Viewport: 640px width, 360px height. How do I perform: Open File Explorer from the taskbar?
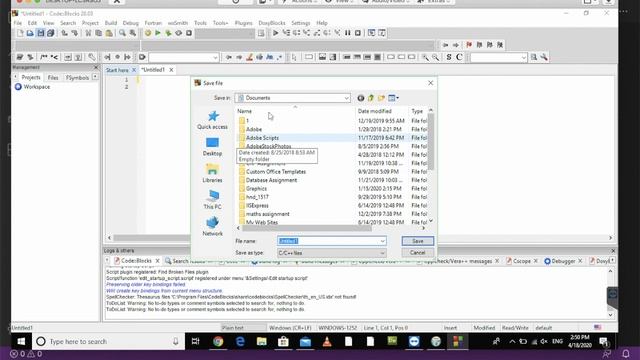point(262,341)
